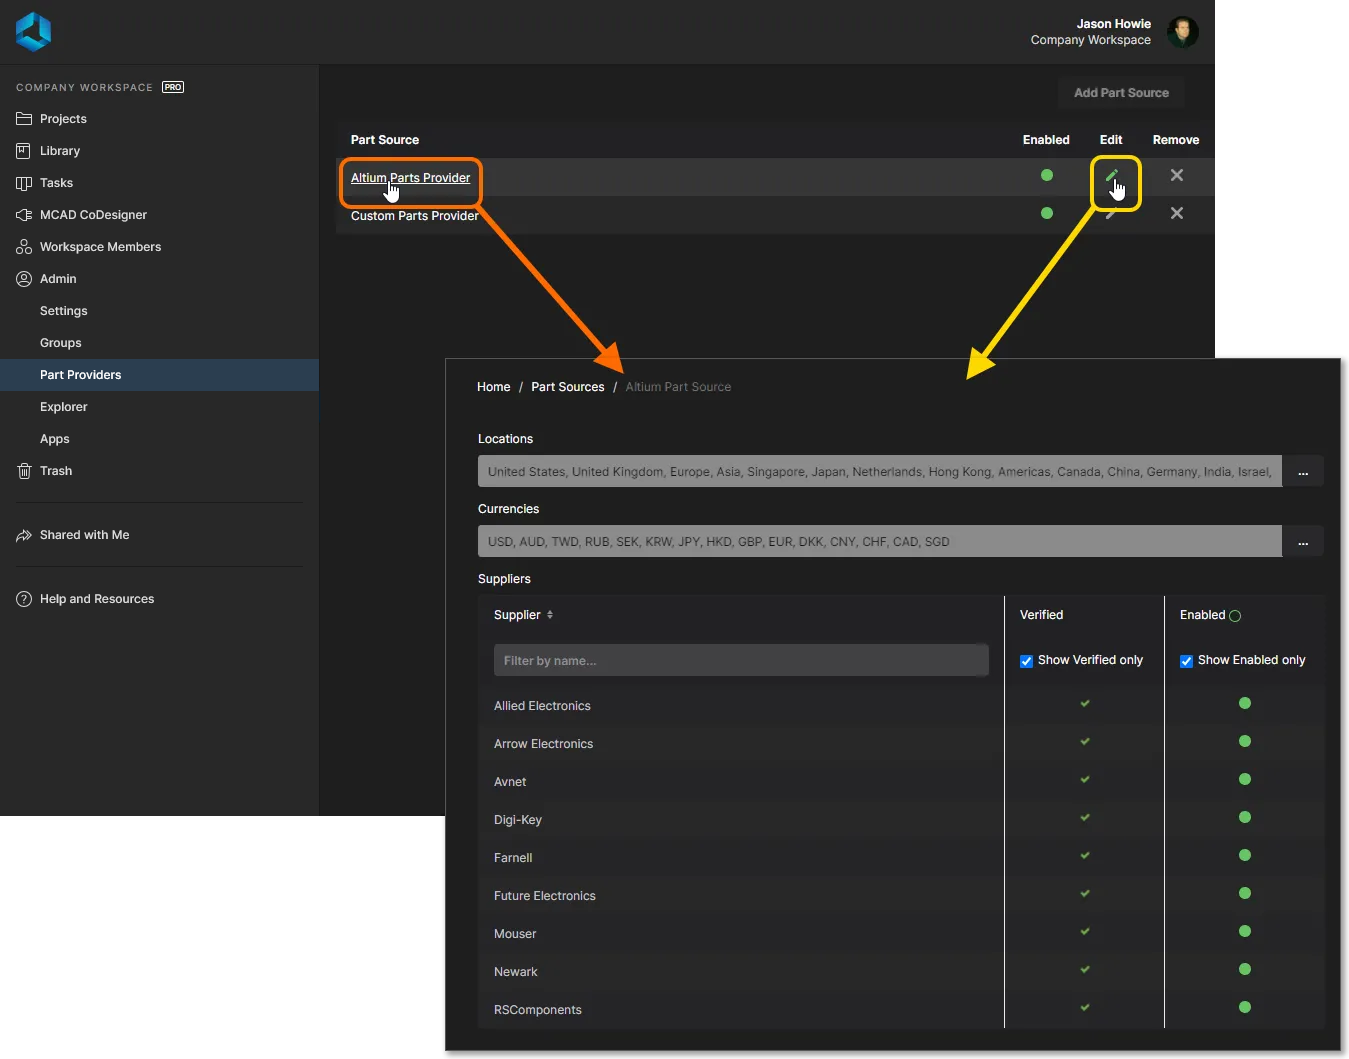
Task: Select the Avnet supplier name
Action: click(x=510, y=782)
